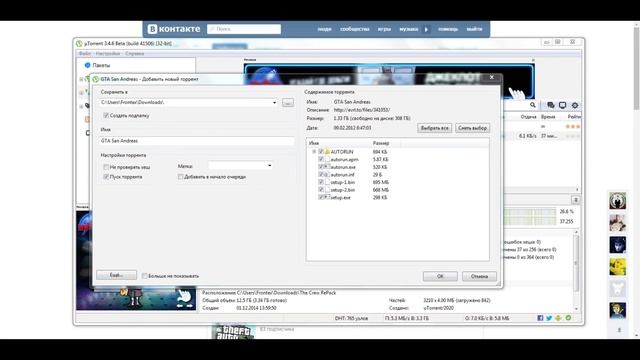The width and height of the screenshot is (640, 360).
Task: Click the VKontakte logo in the browser
Action: (174, 29)
